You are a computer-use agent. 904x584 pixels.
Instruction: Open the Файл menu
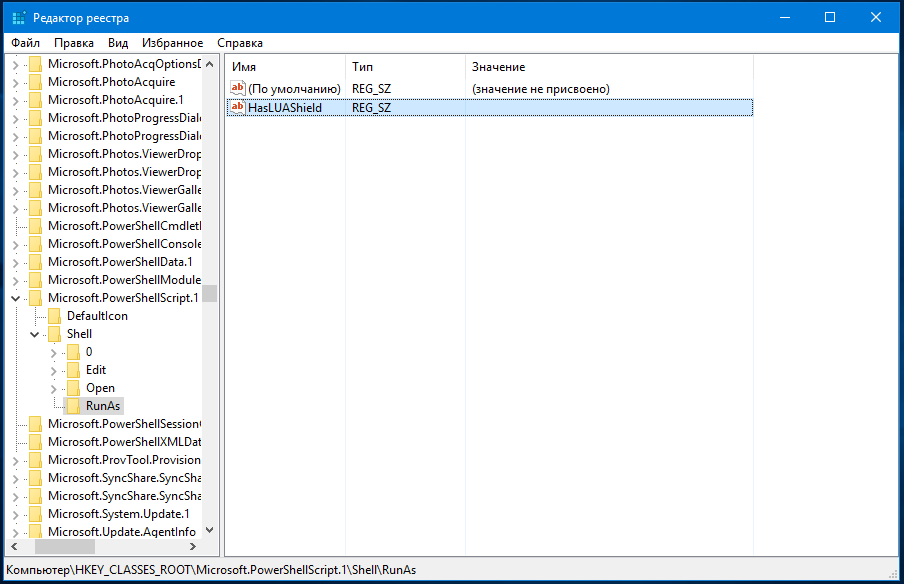pos(25,43)
